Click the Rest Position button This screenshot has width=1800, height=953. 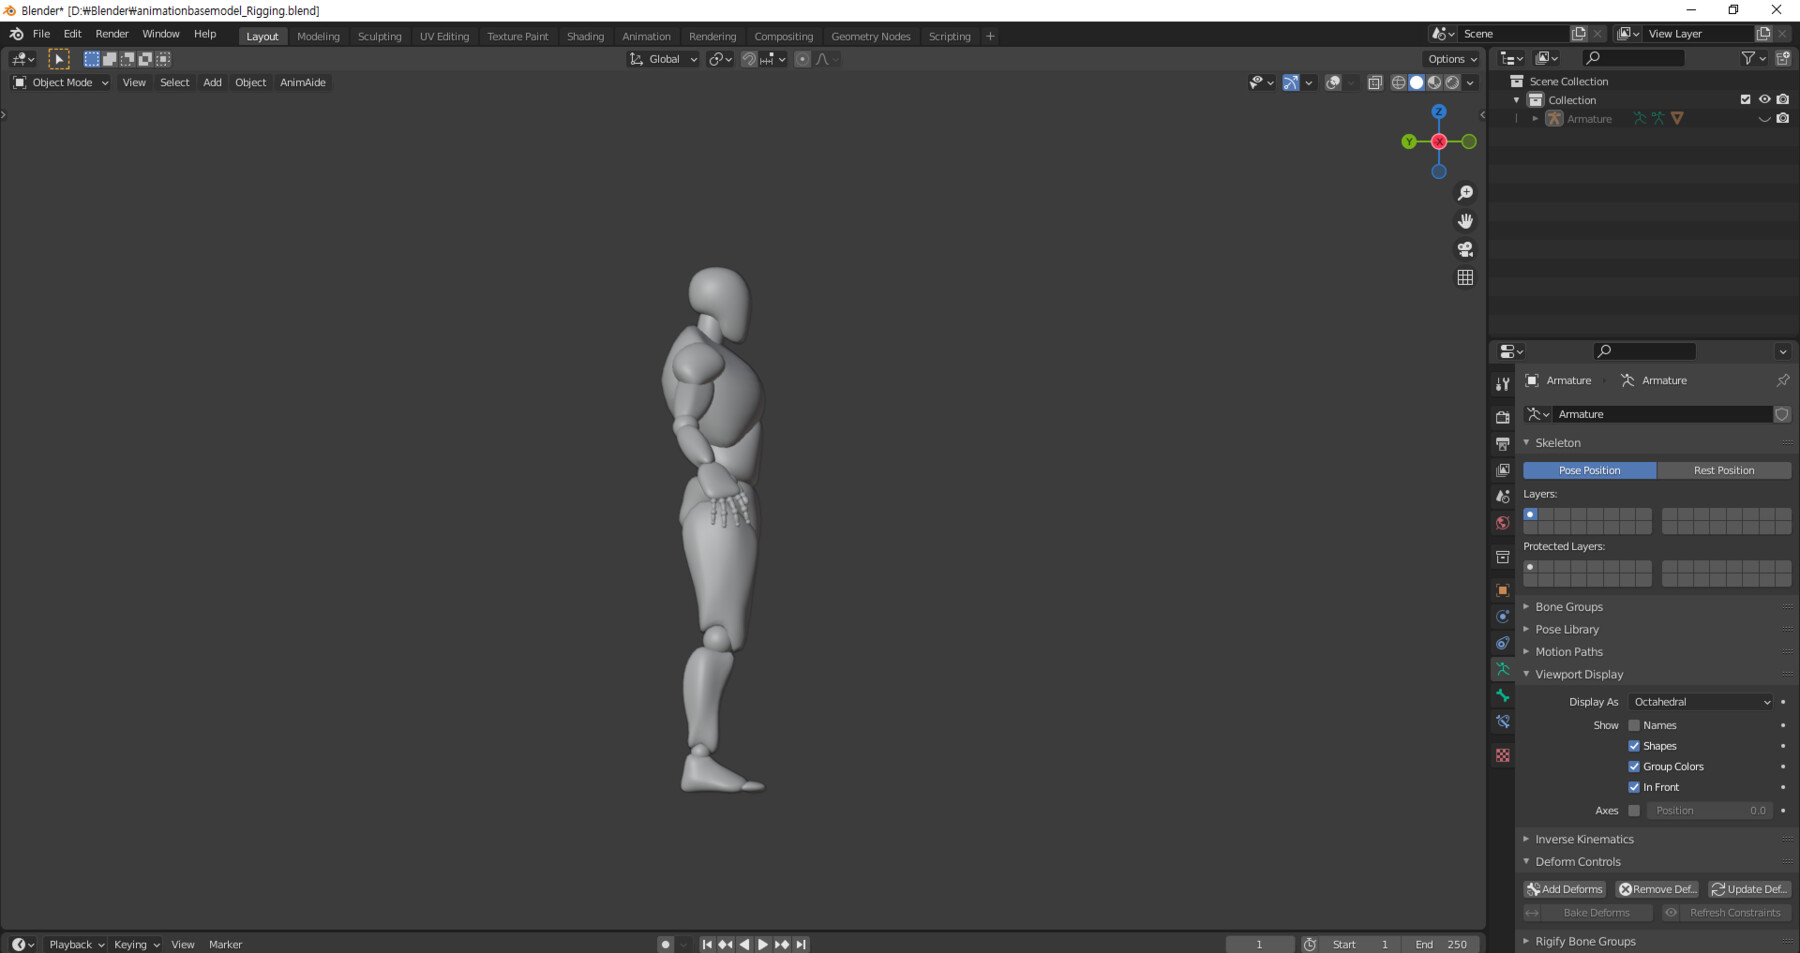pos(1723,470)
